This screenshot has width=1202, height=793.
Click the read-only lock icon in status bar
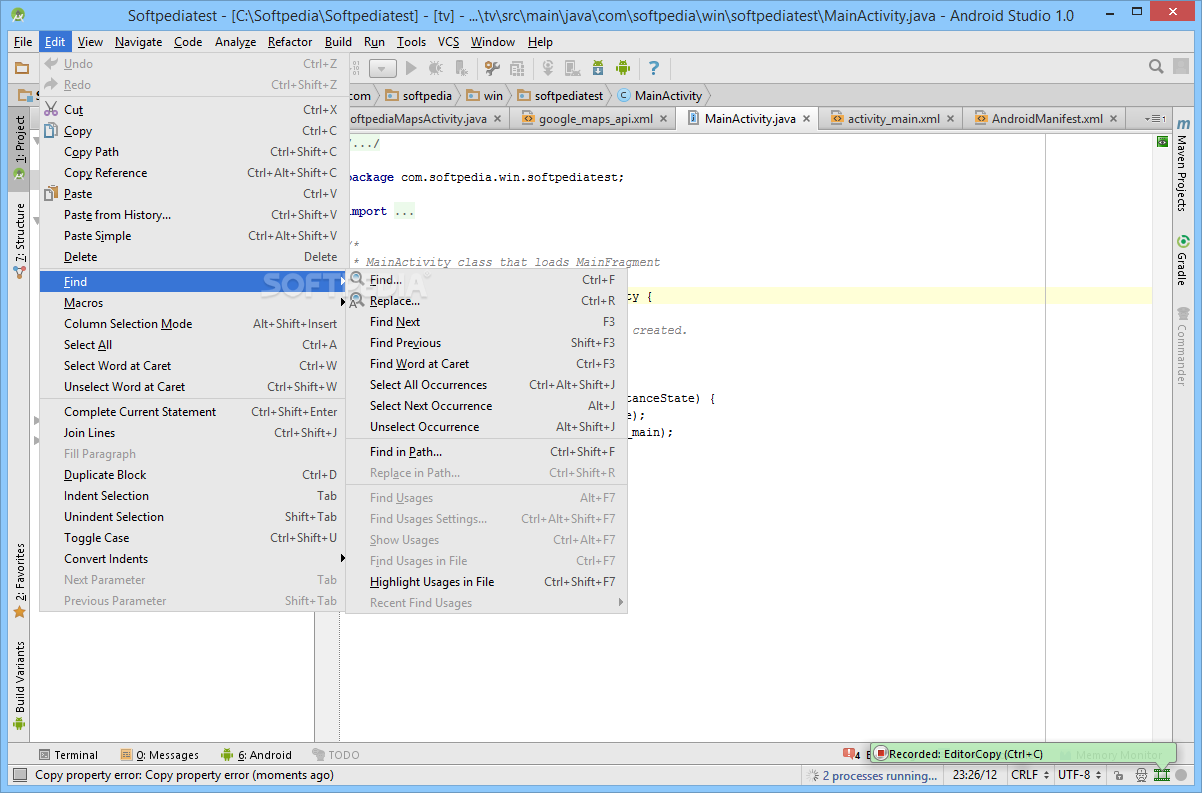click(1117, 775)
